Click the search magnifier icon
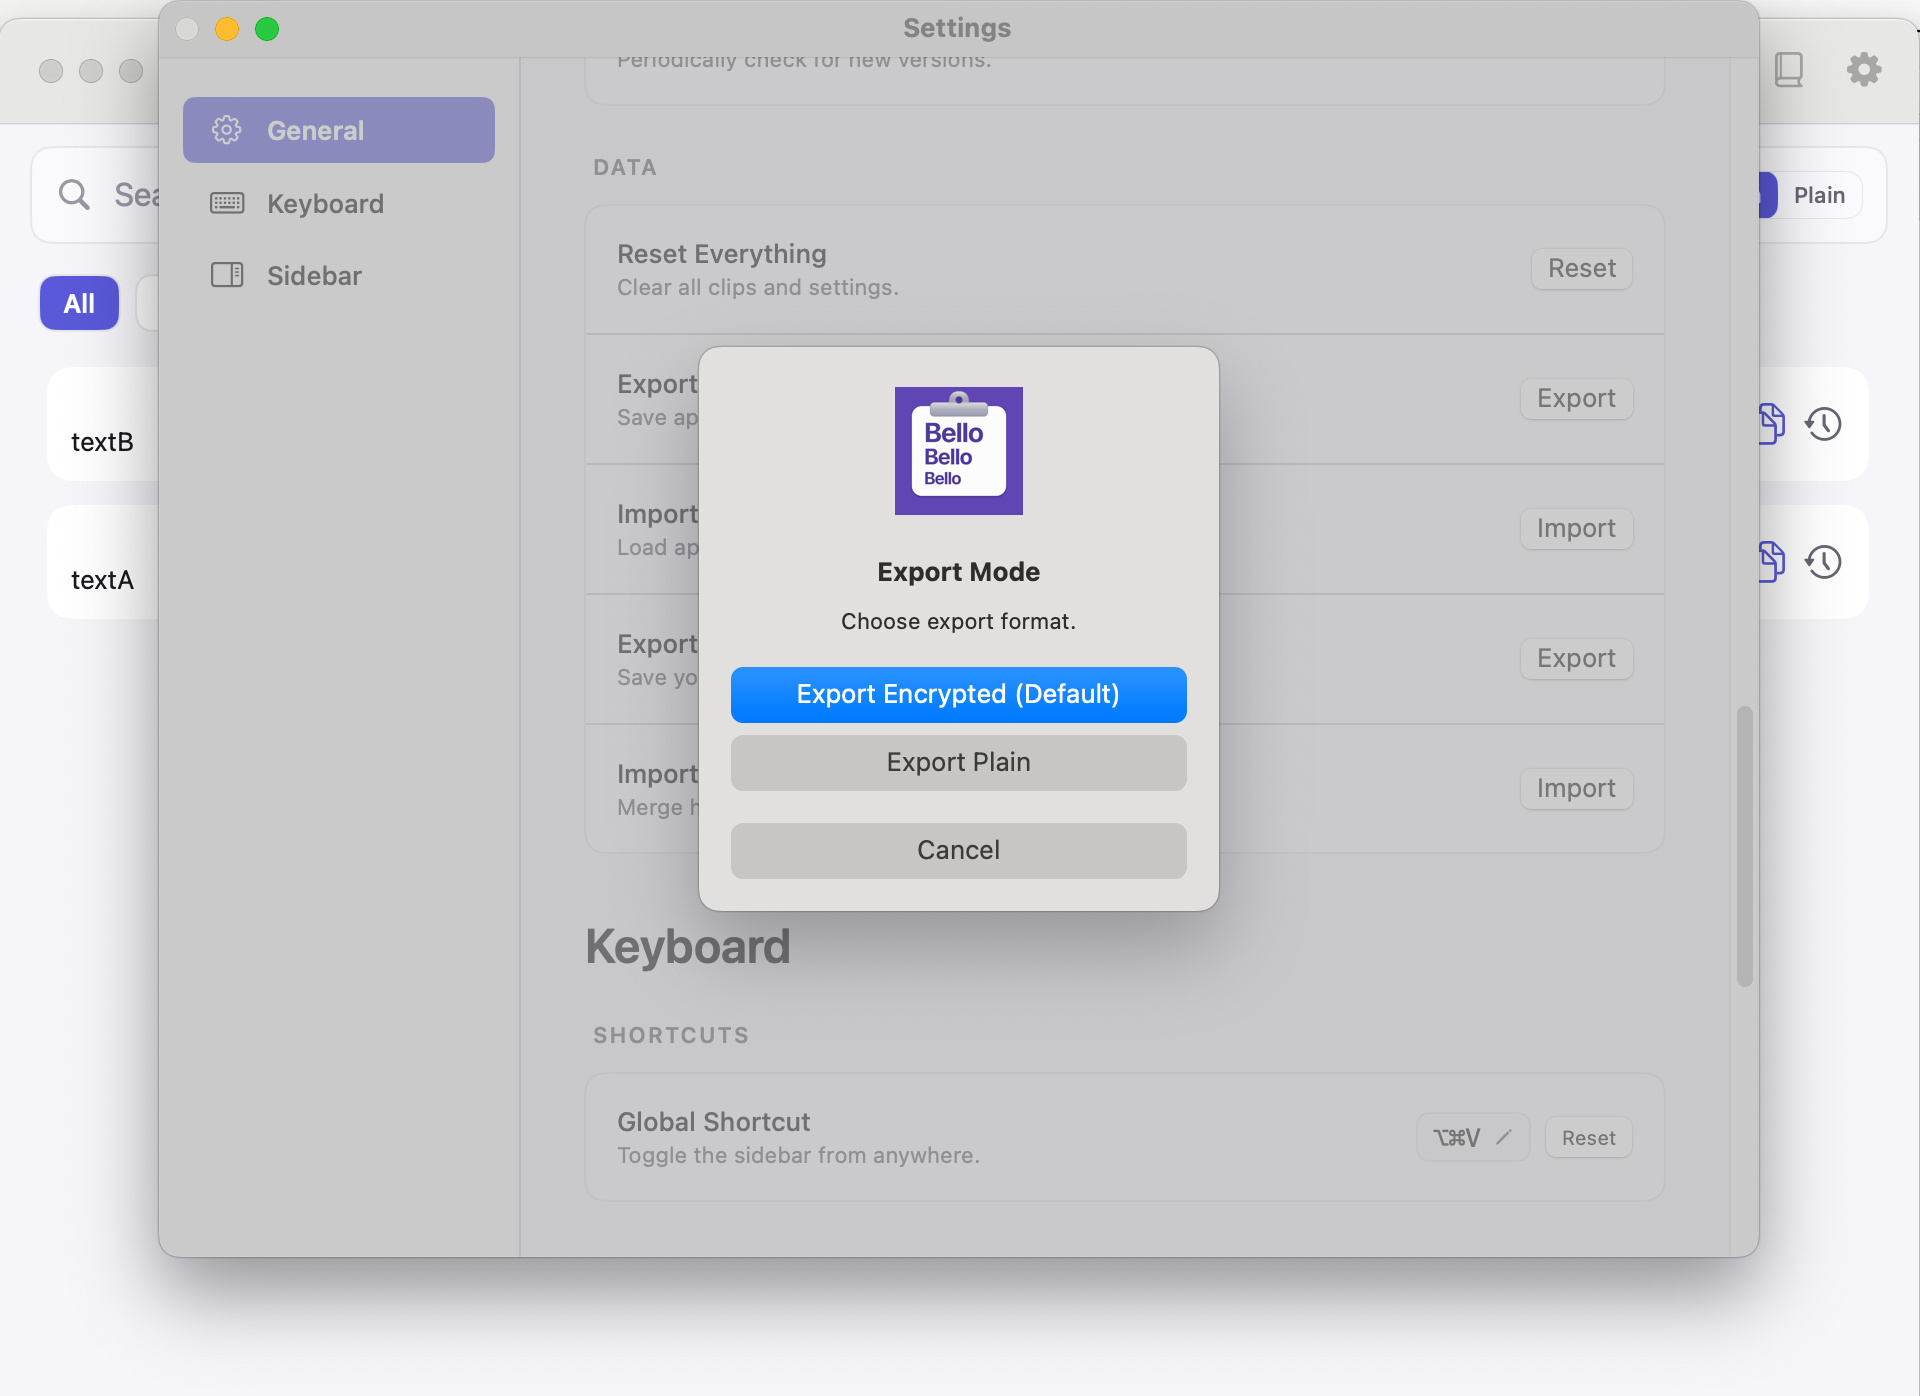The height and width of the screenshot is (1396, 1920). pyautogui.click(x=73, y=194)
